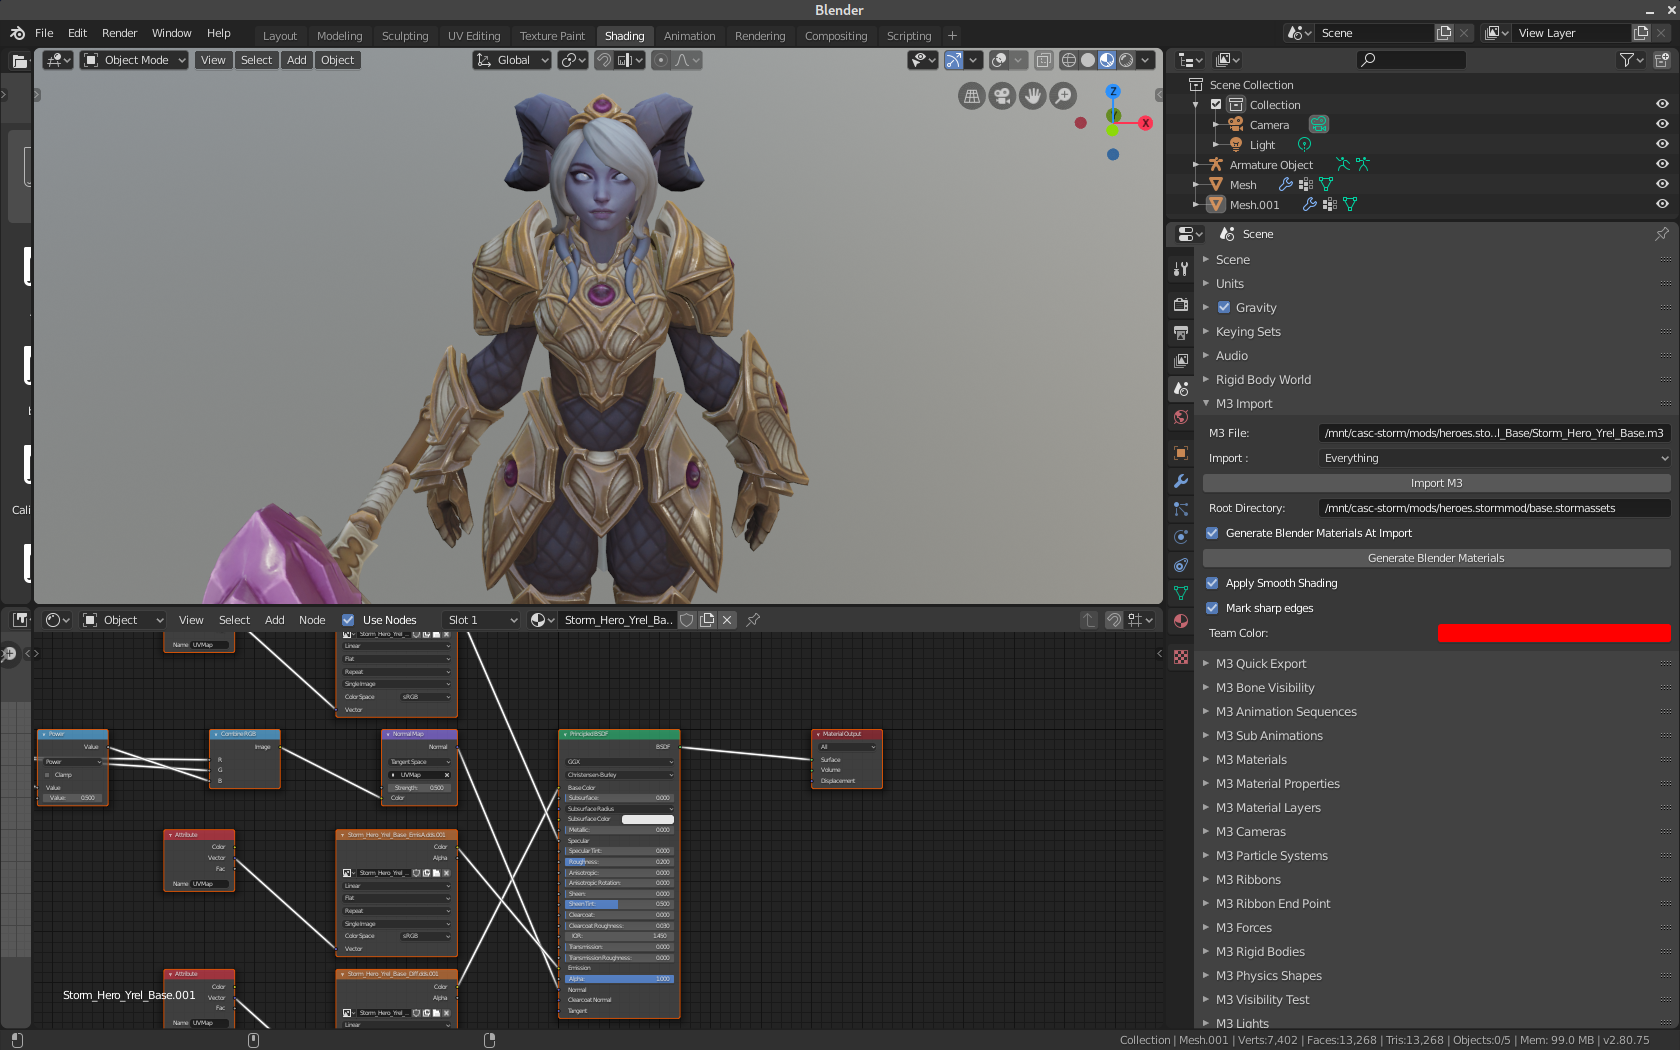Screen dimensions: 1680x1050
Task: Switch to the Animation workspace tab
Action: (689, 35)
